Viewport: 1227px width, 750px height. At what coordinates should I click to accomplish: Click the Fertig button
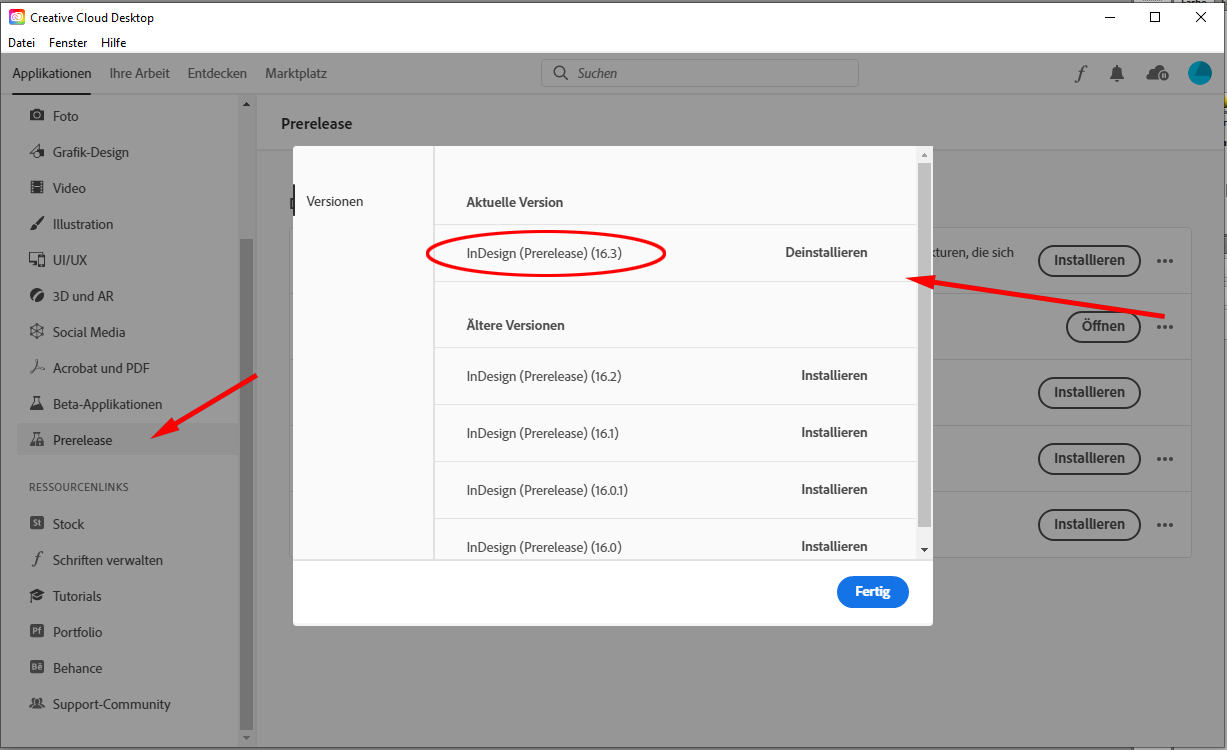coord(872,591)
